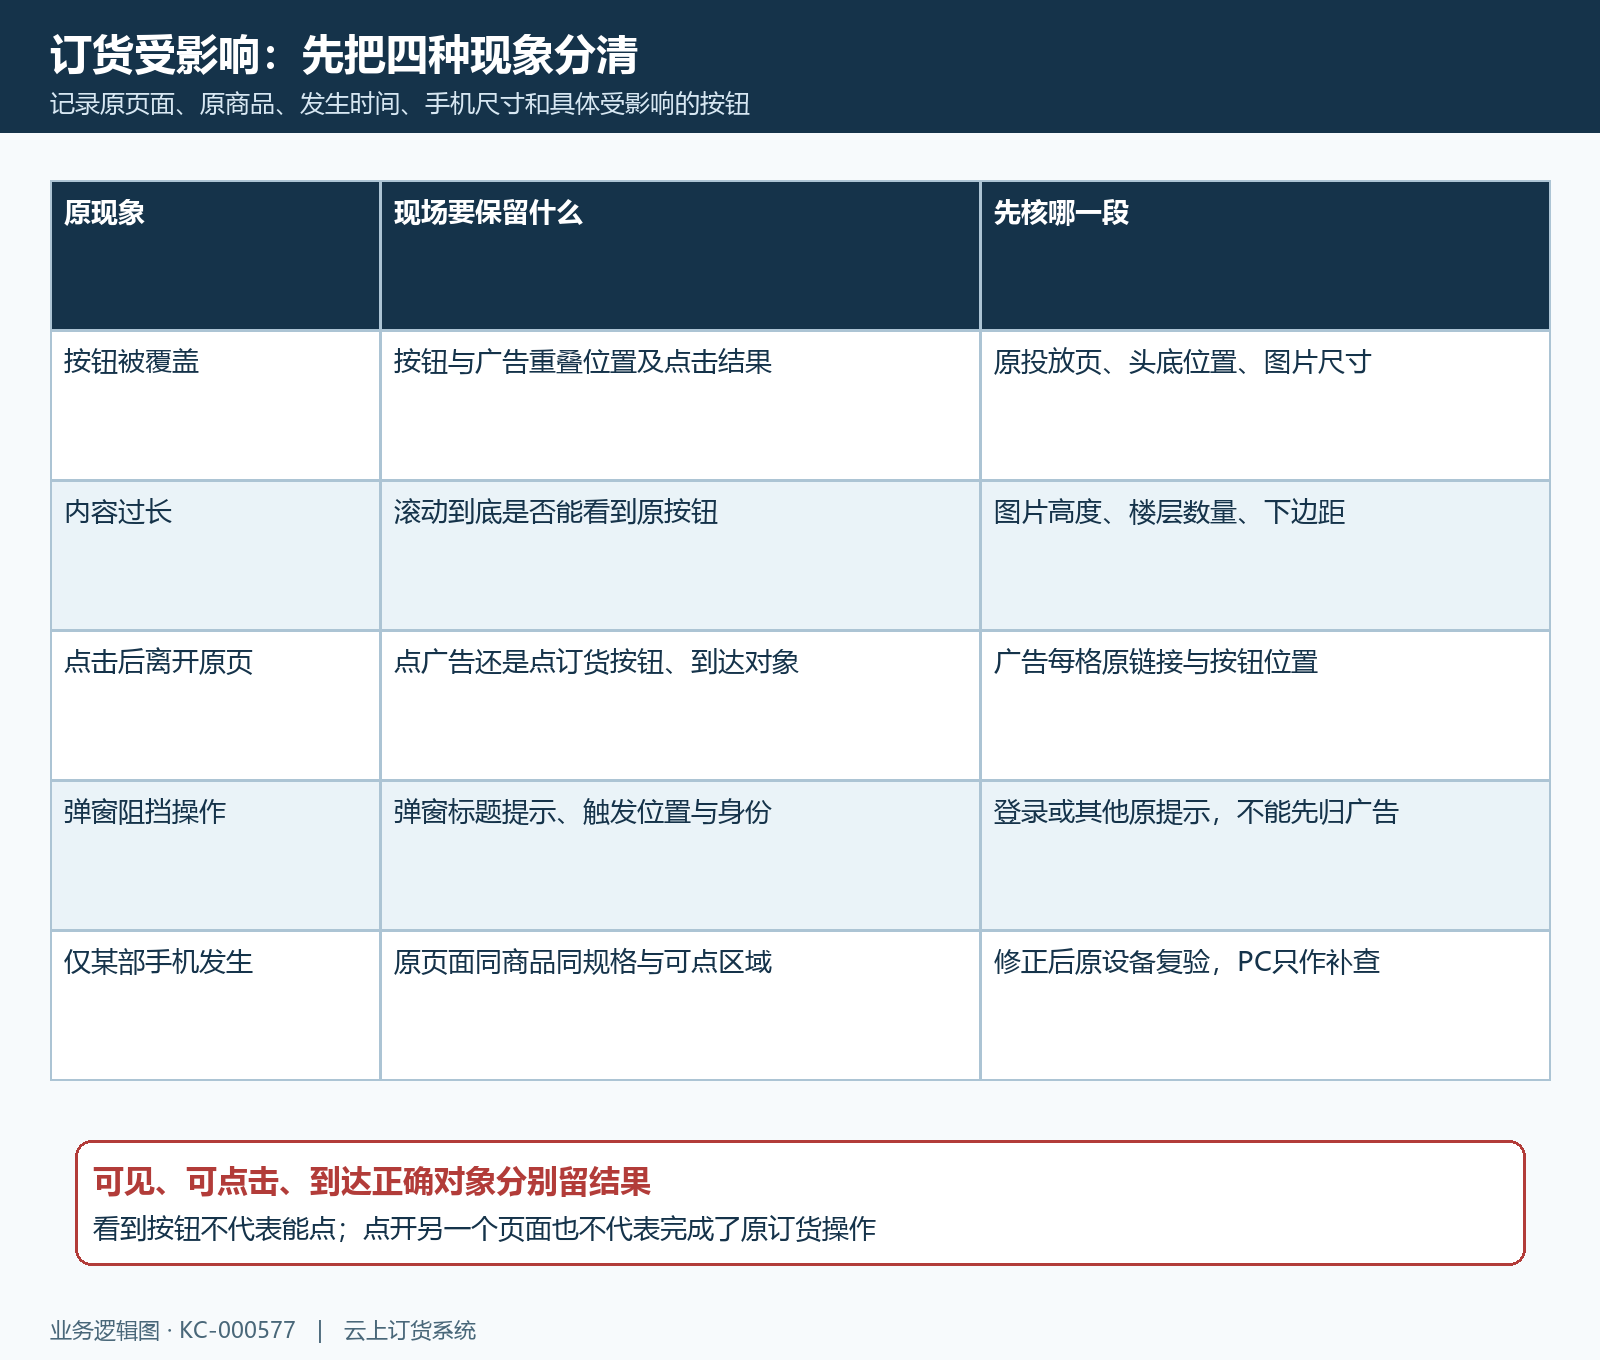The height and width of the screenshot is (1360, 1600).
Task: Click the footer text 云上订货系统
Action: click(x=410, y=1330)
